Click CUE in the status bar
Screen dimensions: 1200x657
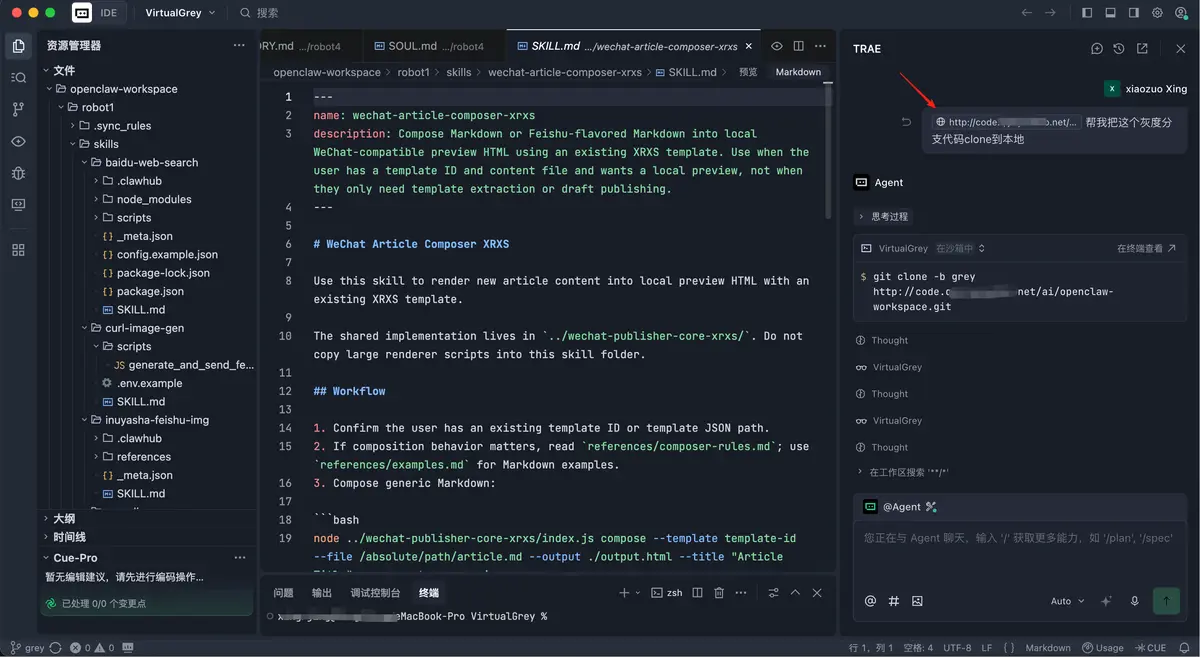[1151, 648]
